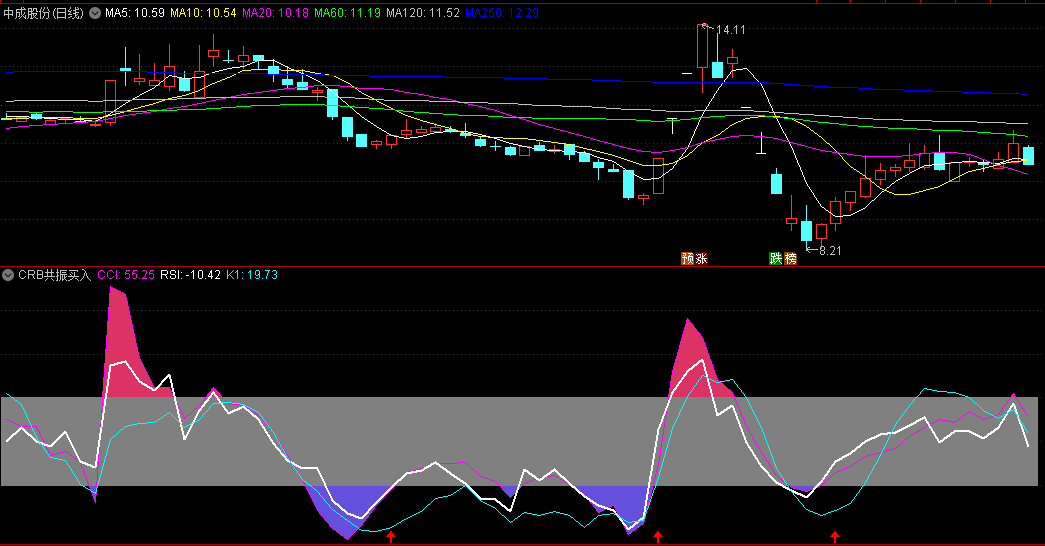Click the 跌榜 signal tag

click(x=783, y=258)
